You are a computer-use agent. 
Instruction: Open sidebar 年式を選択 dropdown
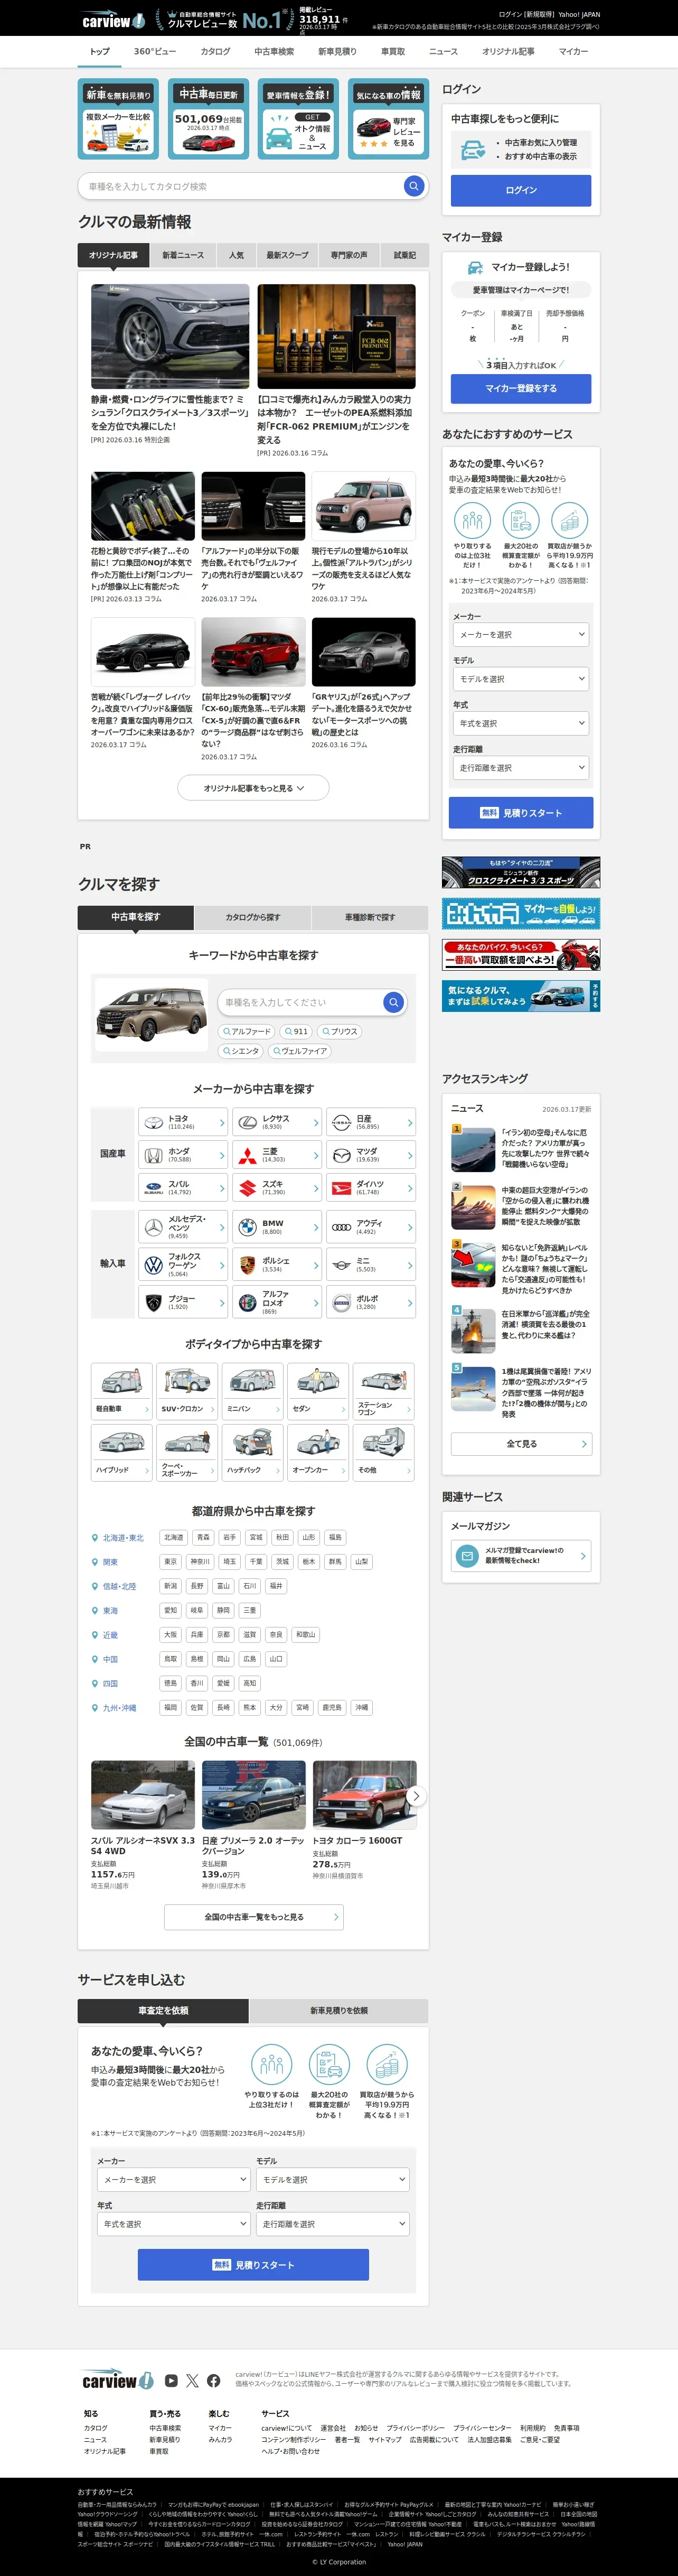[520, 723]
